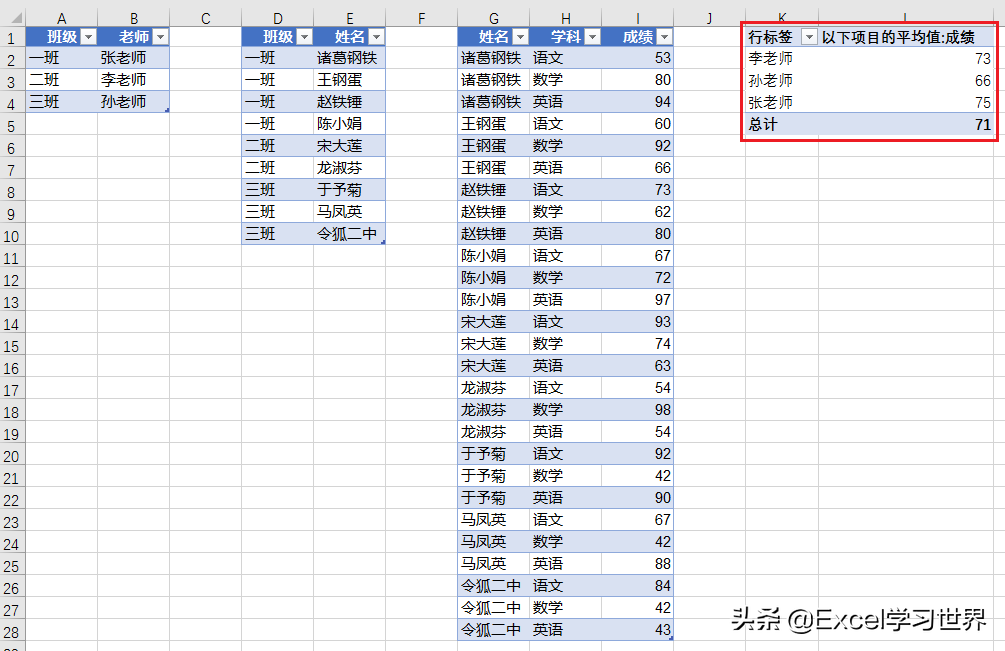Screen dimensions: 1005x651
Task: Select column C header
Action: pyautogui.click(x=206, y=18)
